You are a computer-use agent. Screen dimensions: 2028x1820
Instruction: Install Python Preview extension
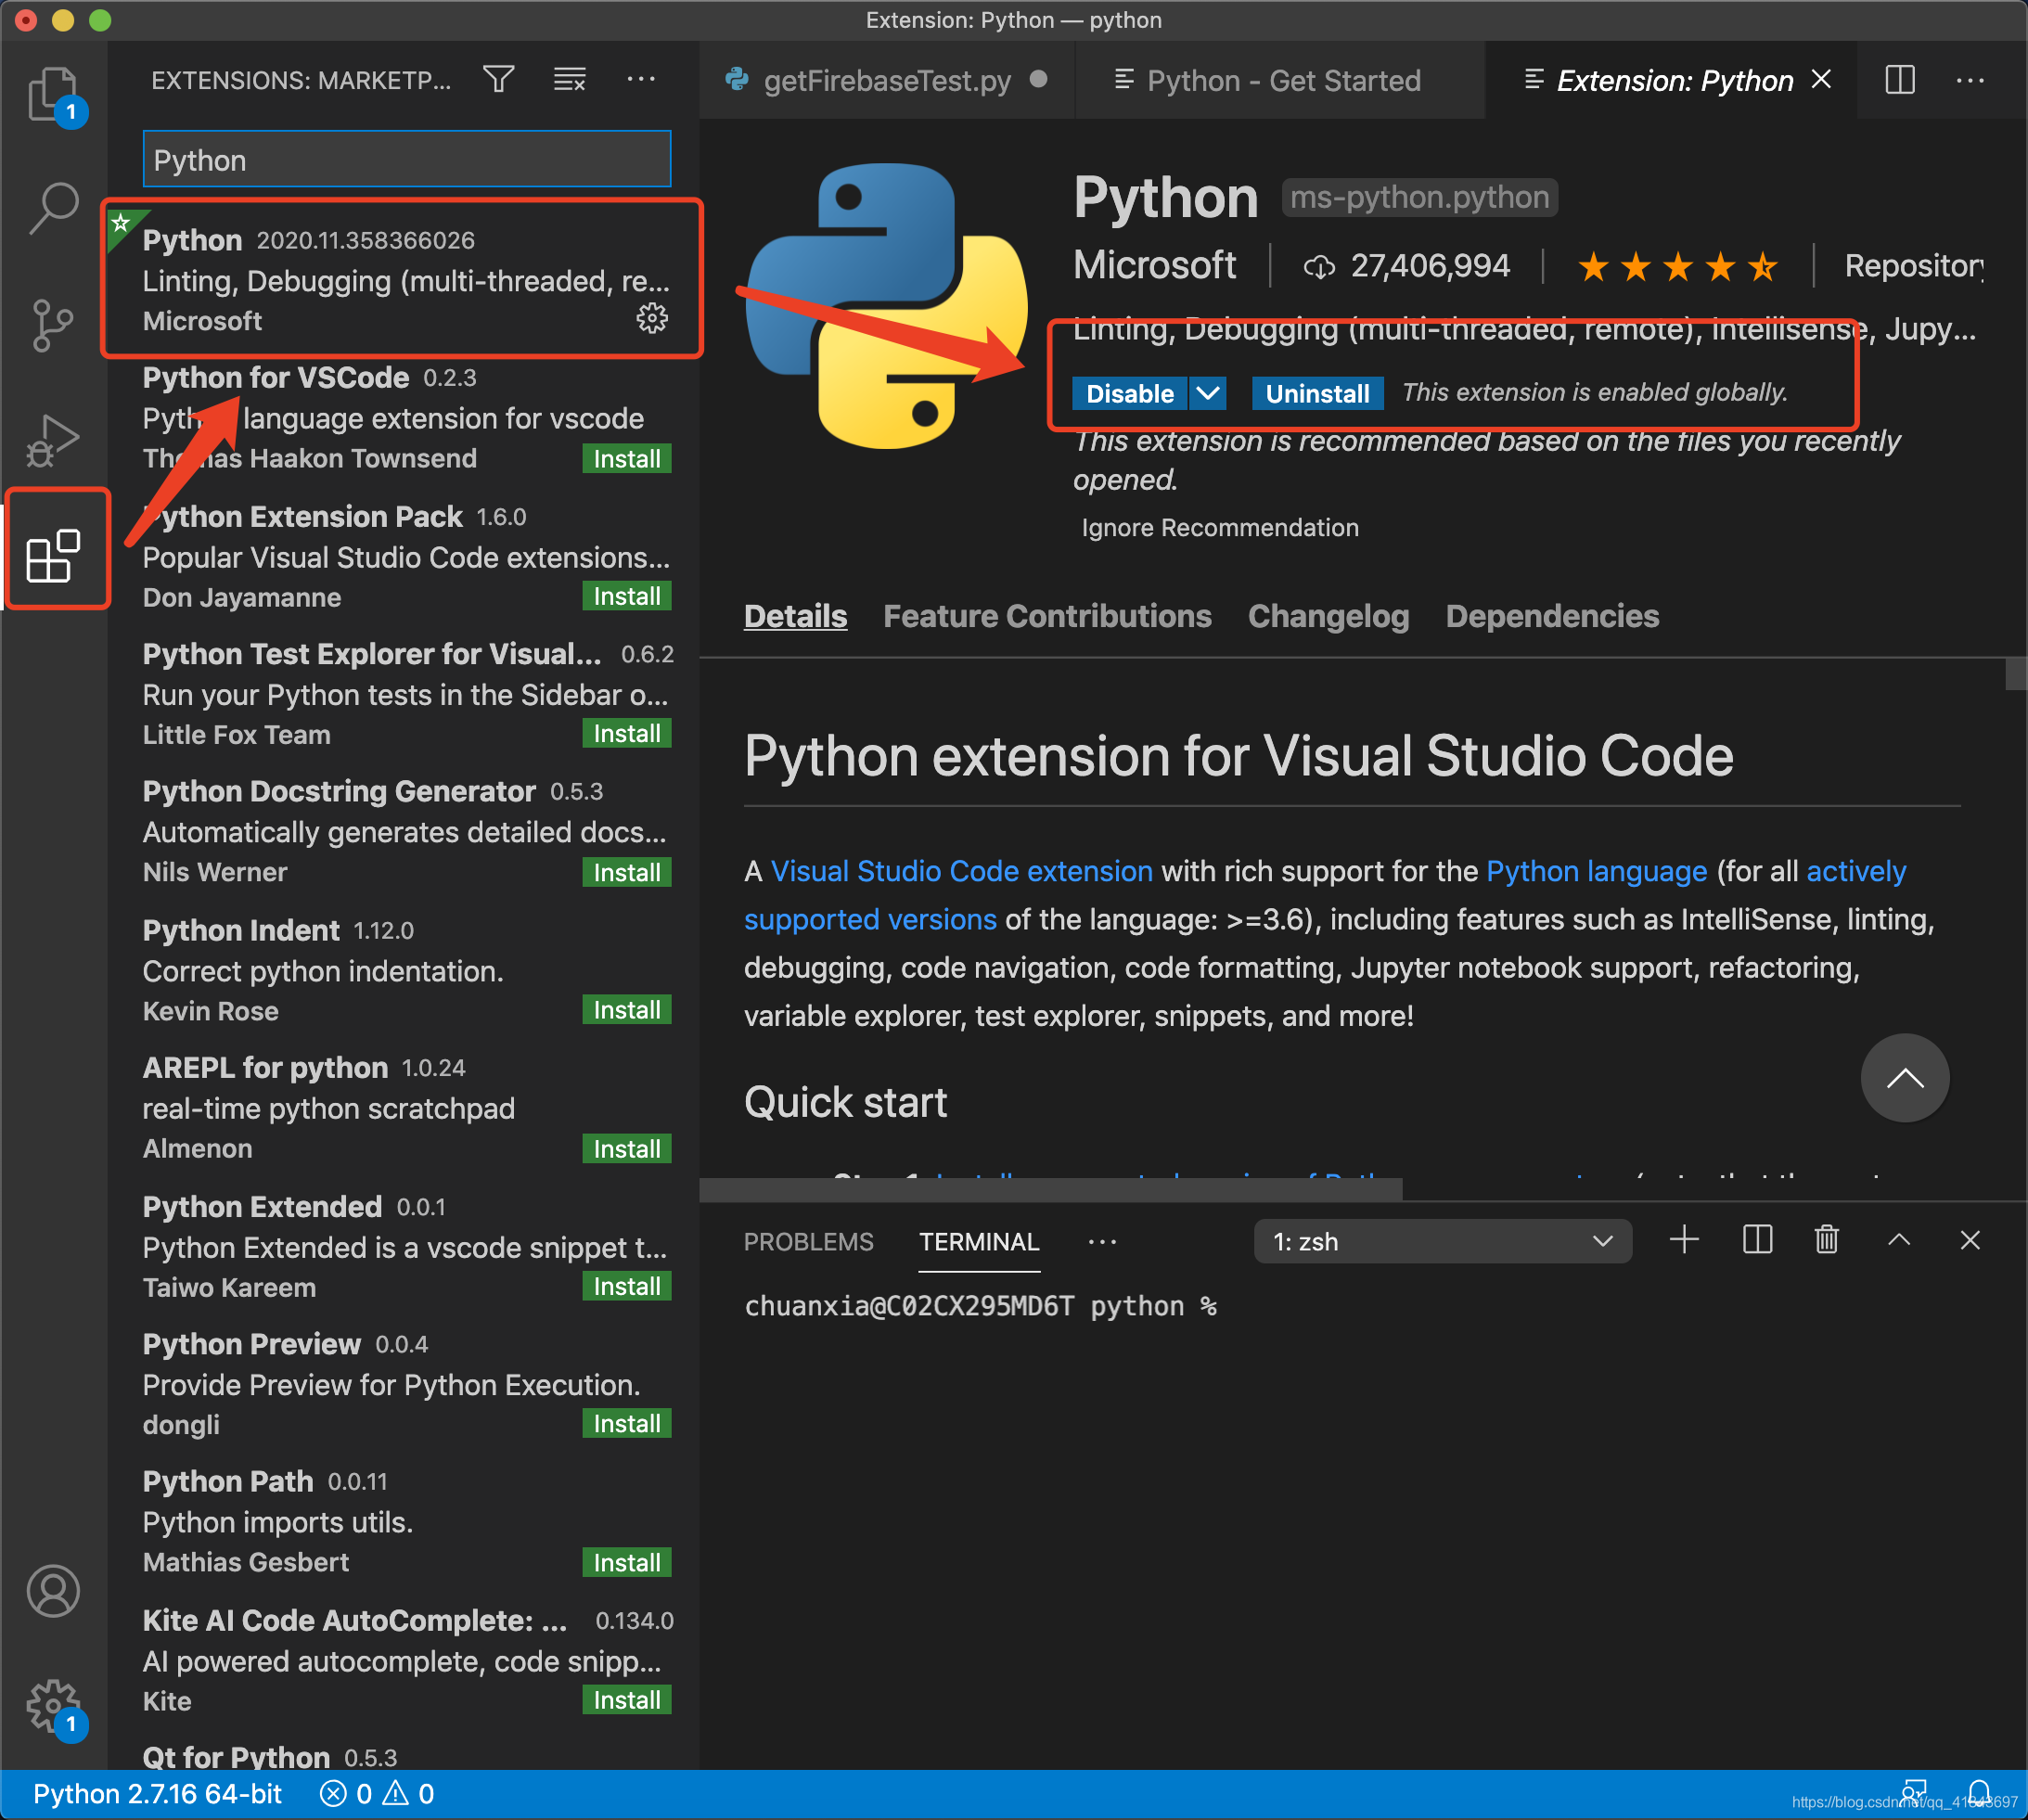coord(626,1423)
